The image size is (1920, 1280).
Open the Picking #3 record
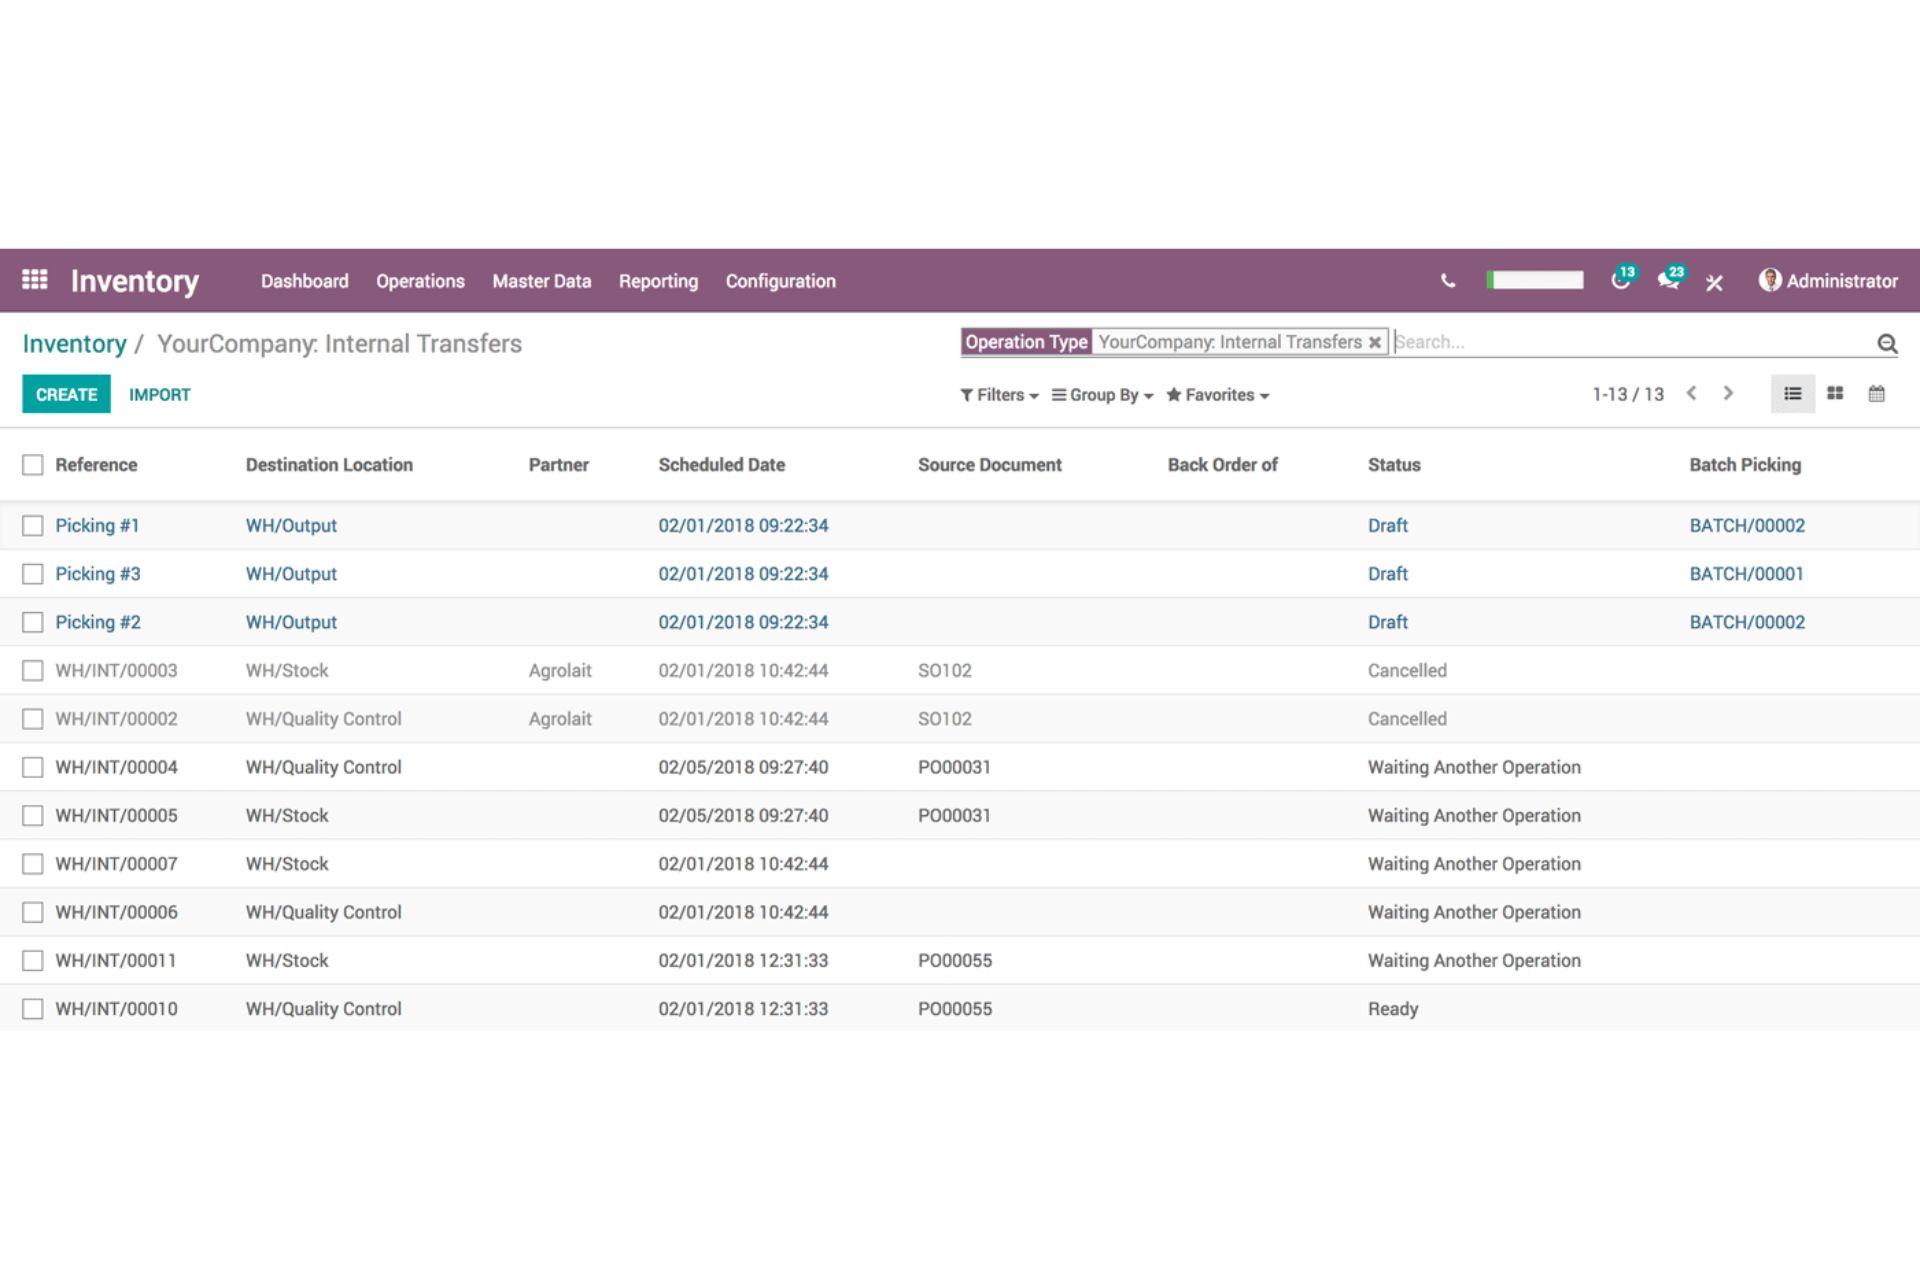point(98,574)
